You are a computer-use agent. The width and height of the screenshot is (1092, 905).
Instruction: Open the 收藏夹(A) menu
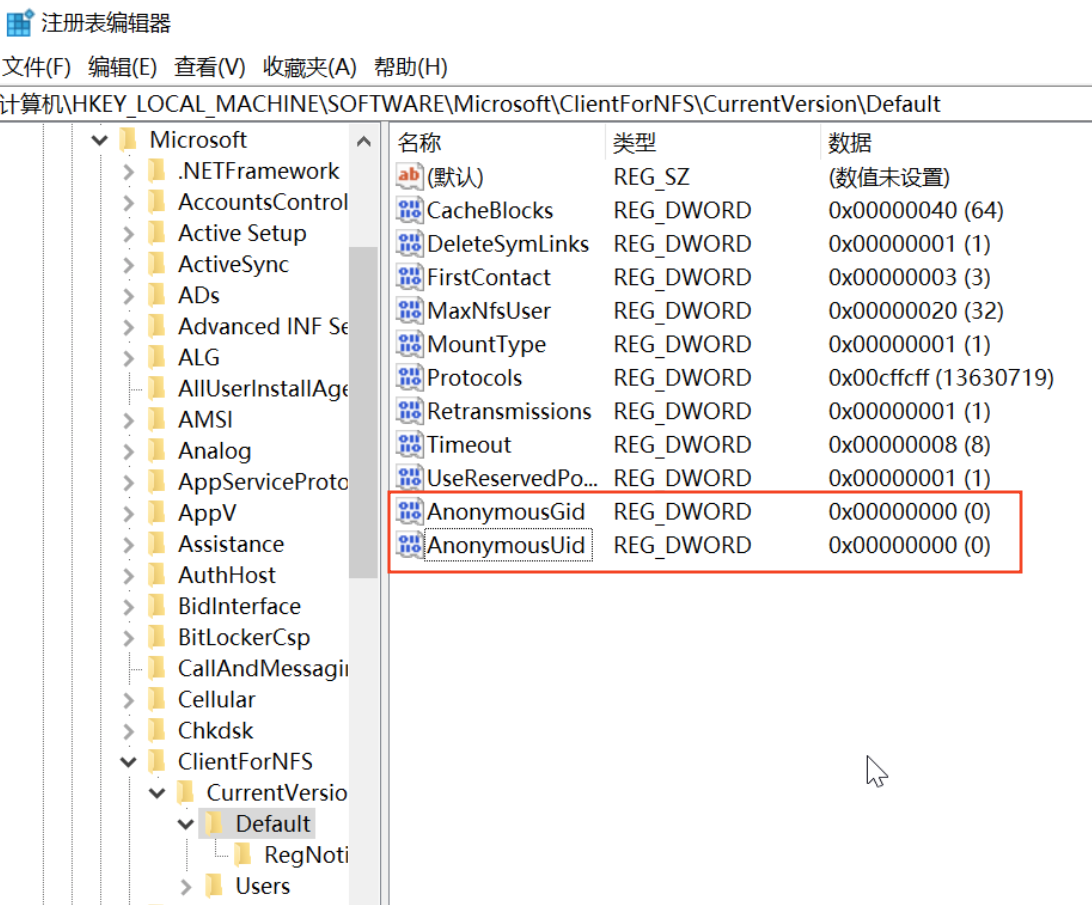click(309, 67)
